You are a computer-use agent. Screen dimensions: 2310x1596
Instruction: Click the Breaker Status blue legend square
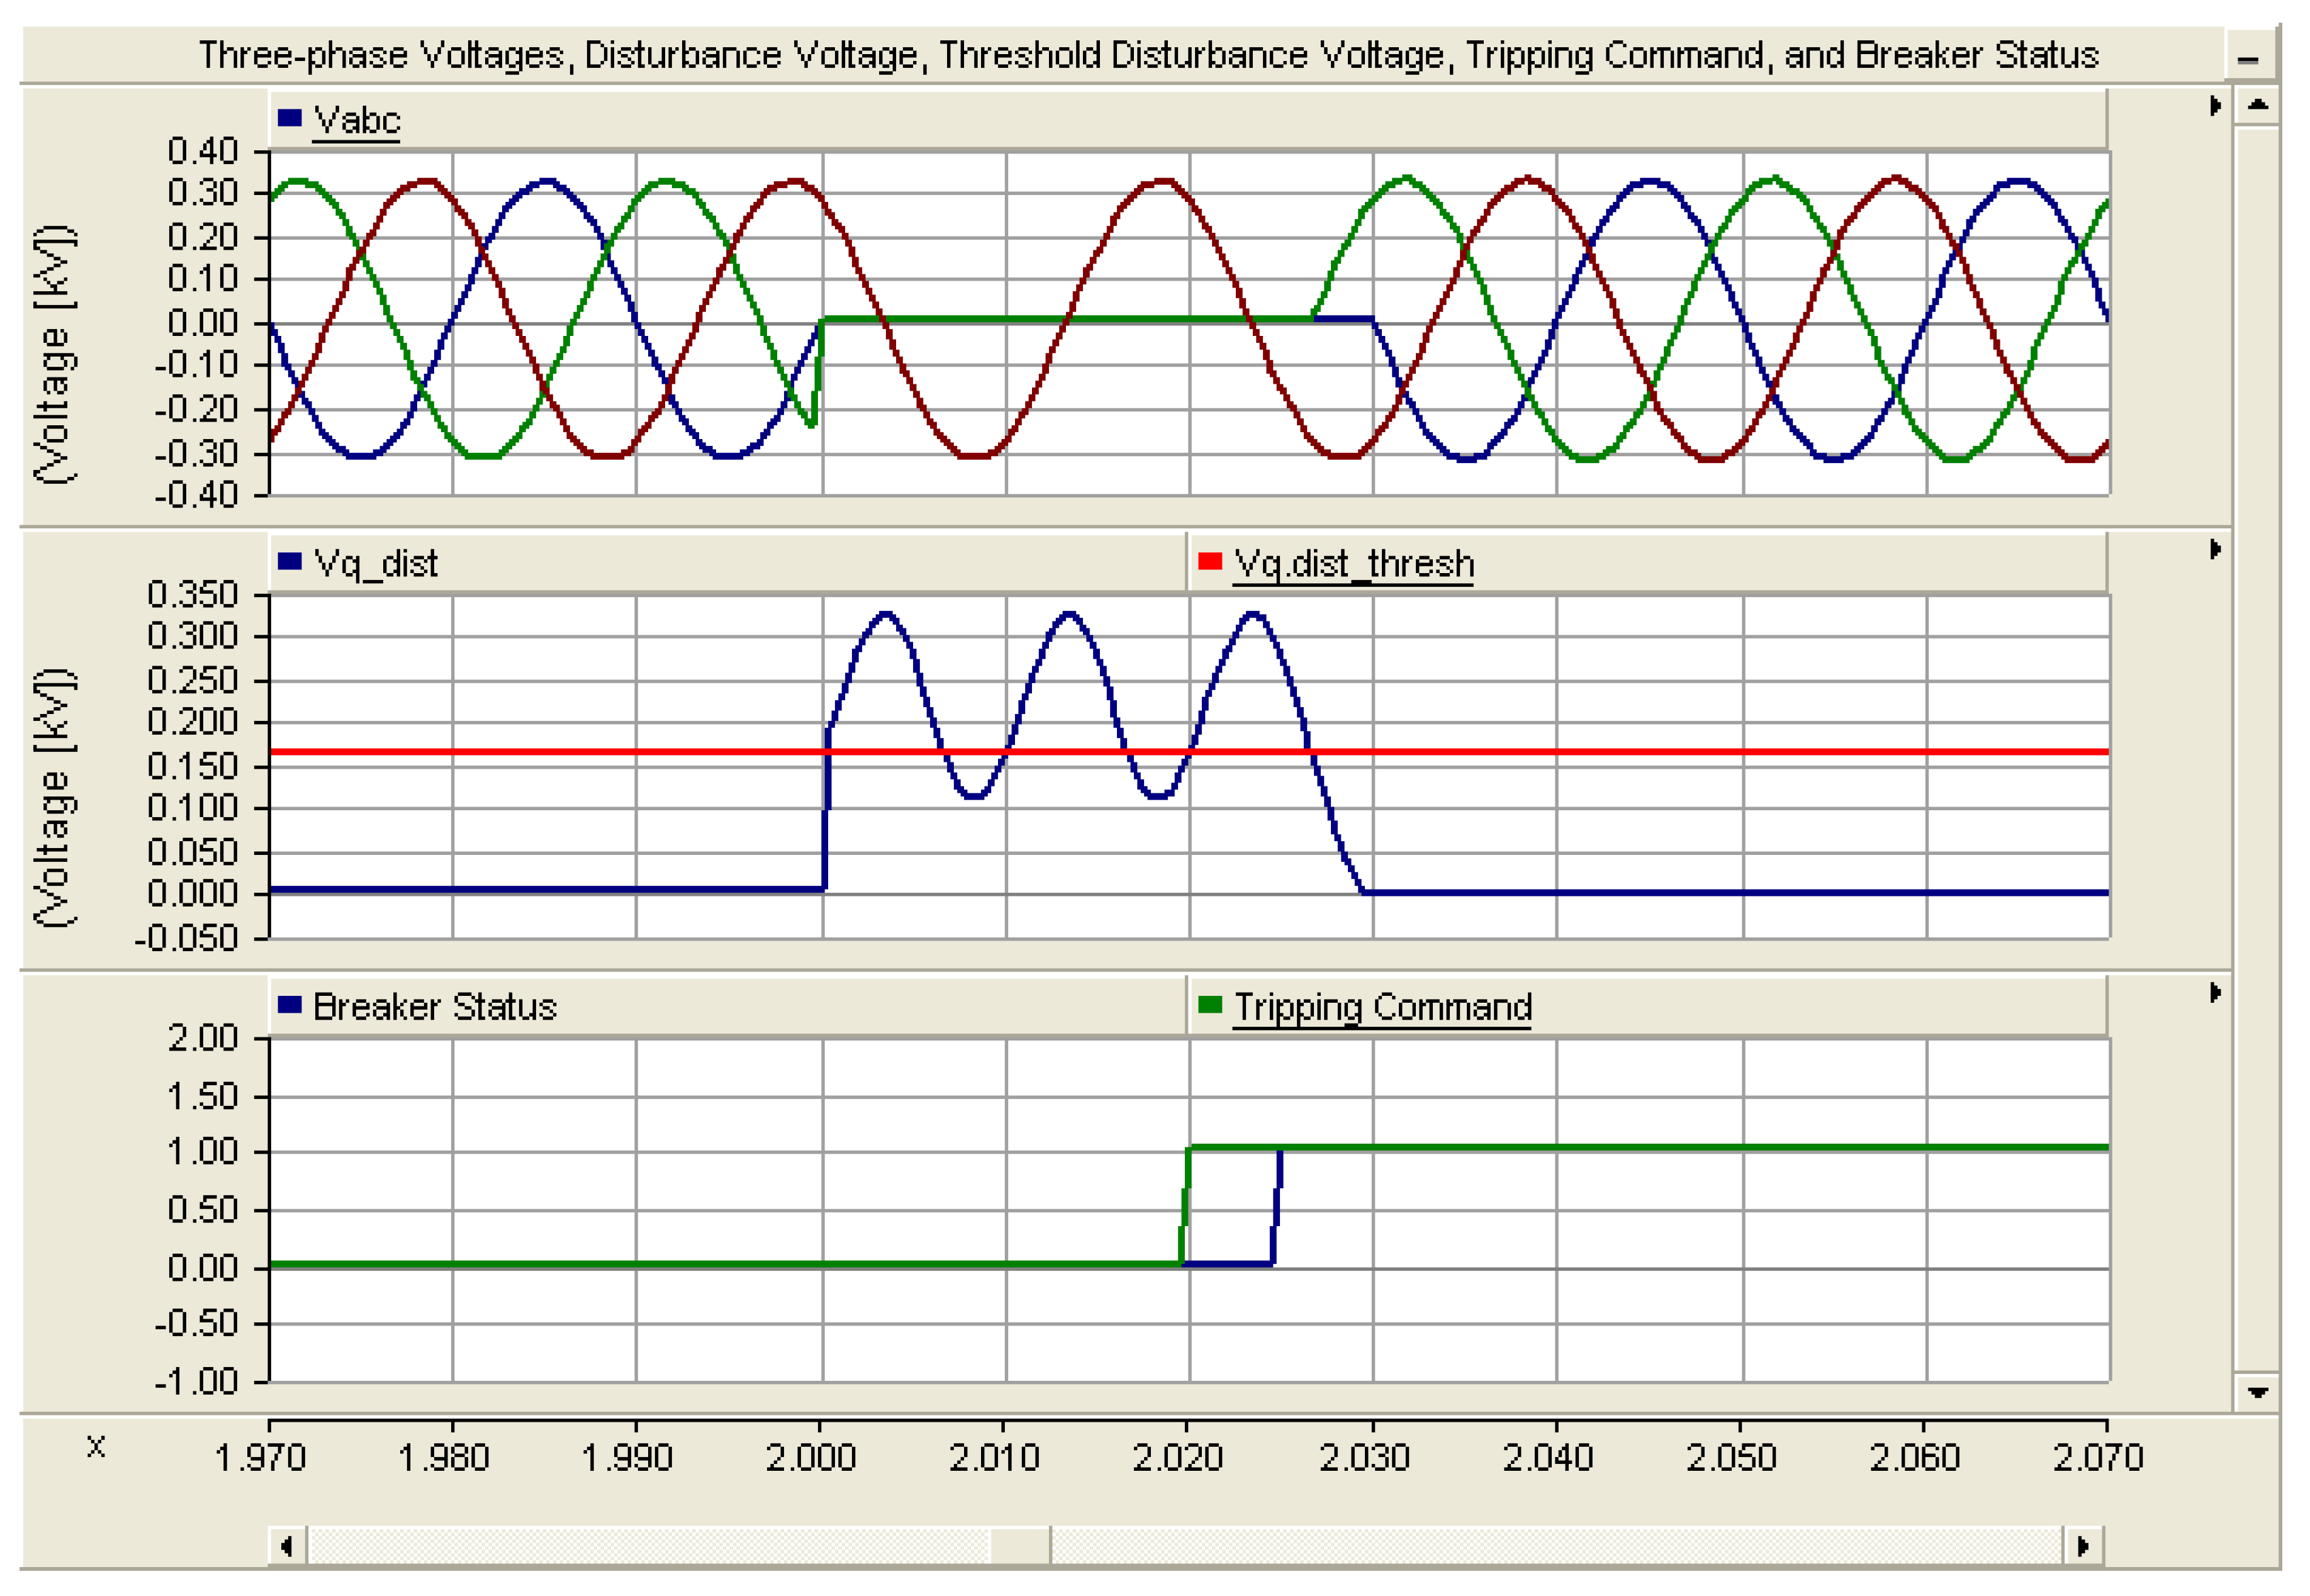click(x=290, y=1005)
